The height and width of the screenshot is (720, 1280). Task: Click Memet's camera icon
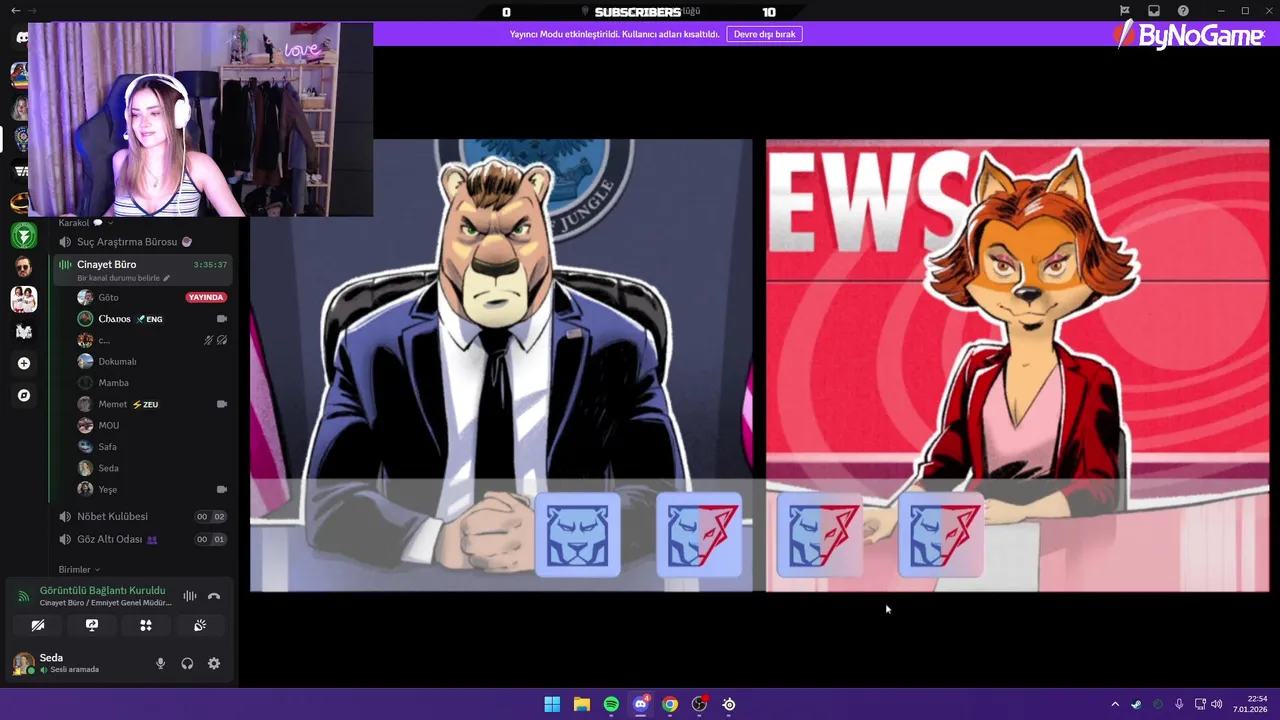221,404
